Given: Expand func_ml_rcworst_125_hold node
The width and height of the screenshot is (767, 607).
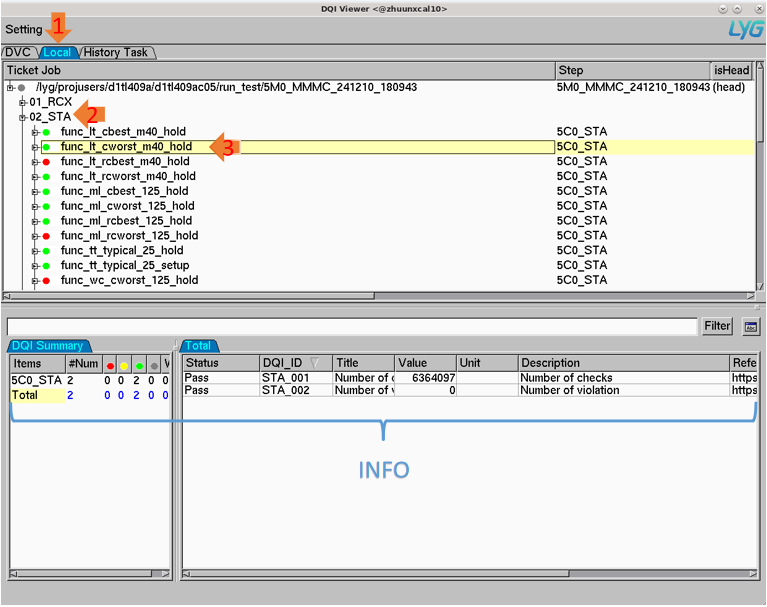Looking at the screenshot, I should 35,236.
